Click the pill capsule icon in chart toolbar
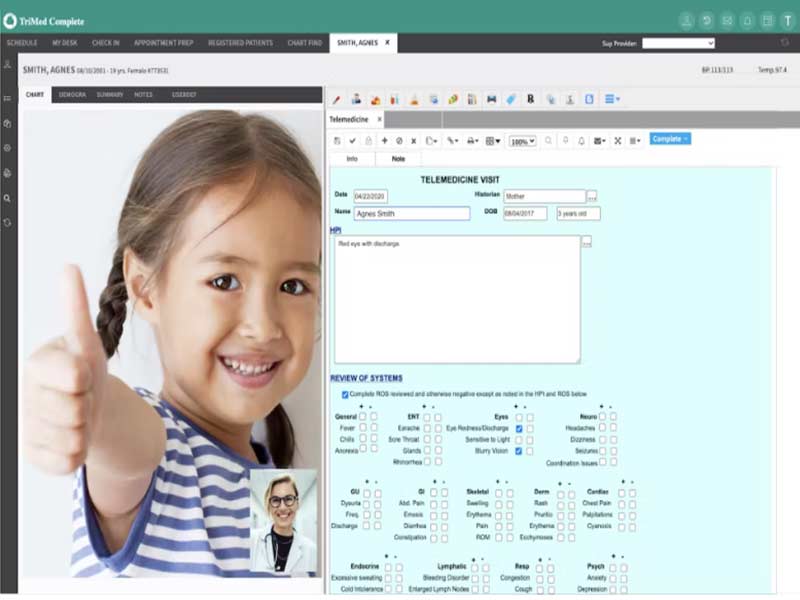The width and height of the screenshot is (800, 600). click(x=453, y=99)
